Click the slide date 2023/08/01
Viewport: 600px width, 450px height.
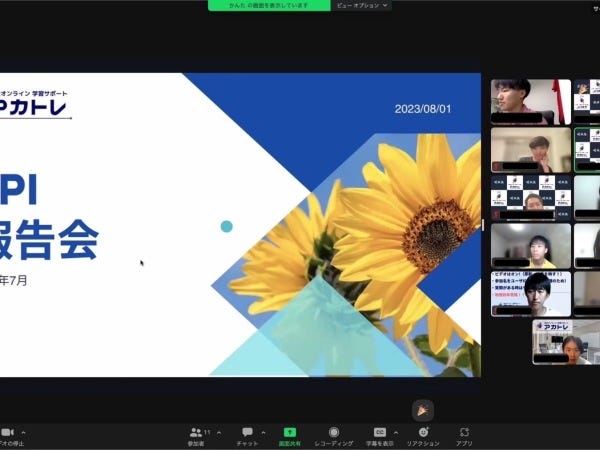coord(423,109)
